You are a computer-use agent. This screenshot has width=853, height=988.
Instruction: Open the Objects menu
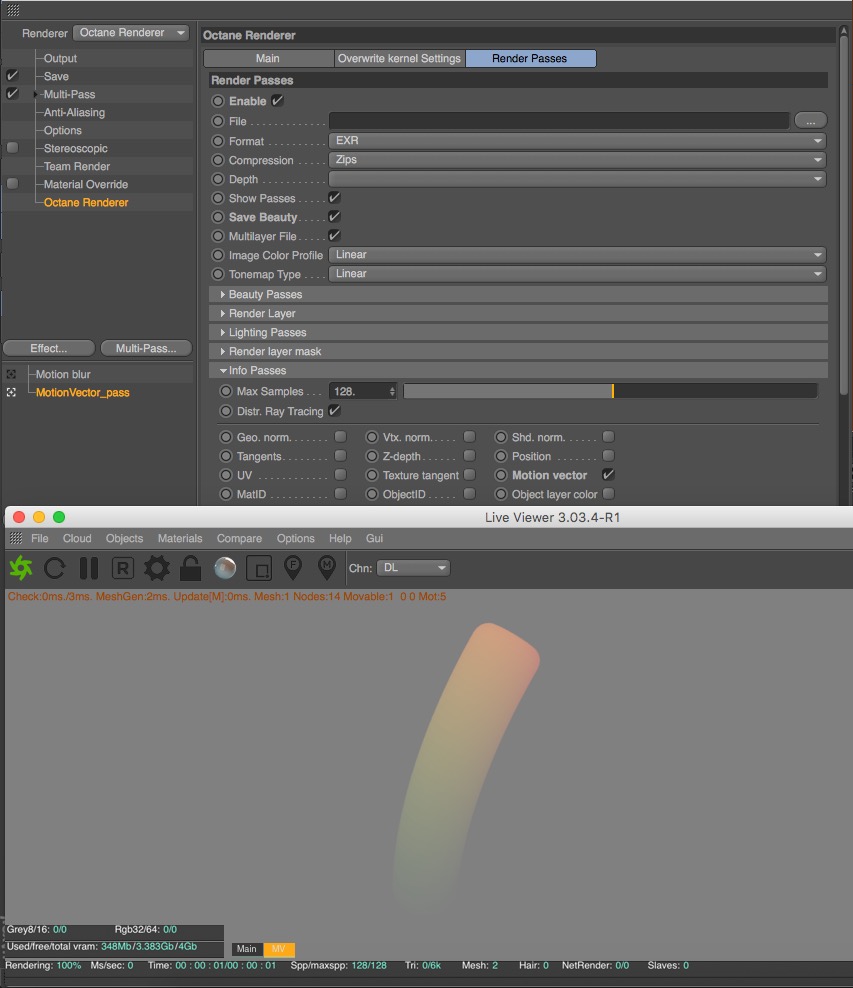coord(124,538)
